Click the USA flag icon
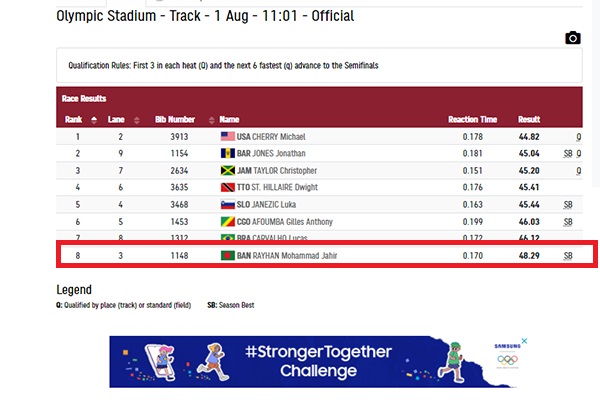Screen dimensions: 600x400 pyautogui.click(x=227, y=136)
